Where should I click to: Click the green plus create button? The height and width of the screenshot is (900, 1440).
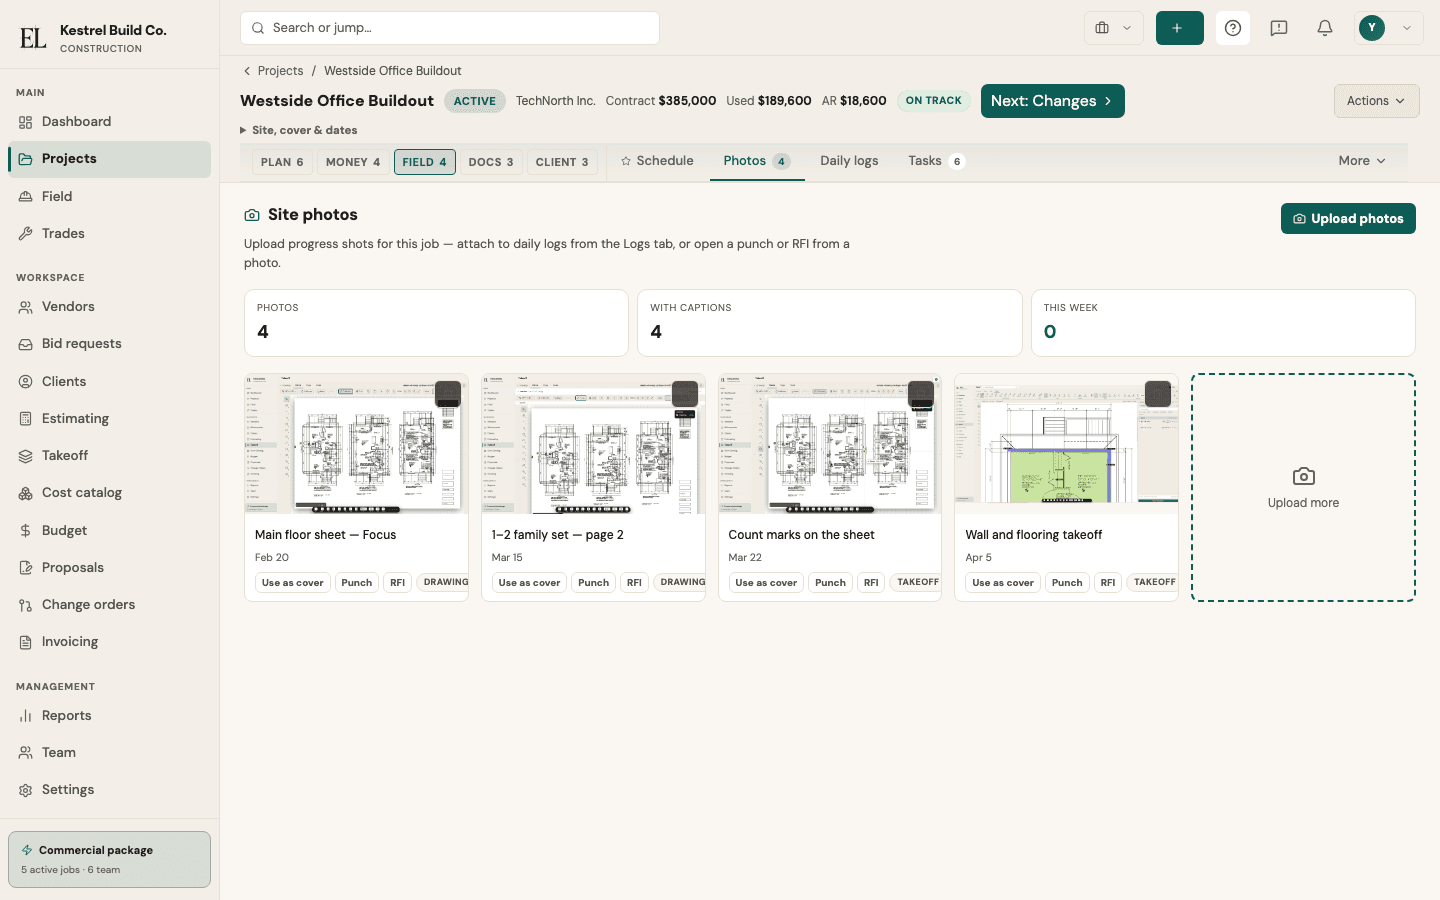1180,28
